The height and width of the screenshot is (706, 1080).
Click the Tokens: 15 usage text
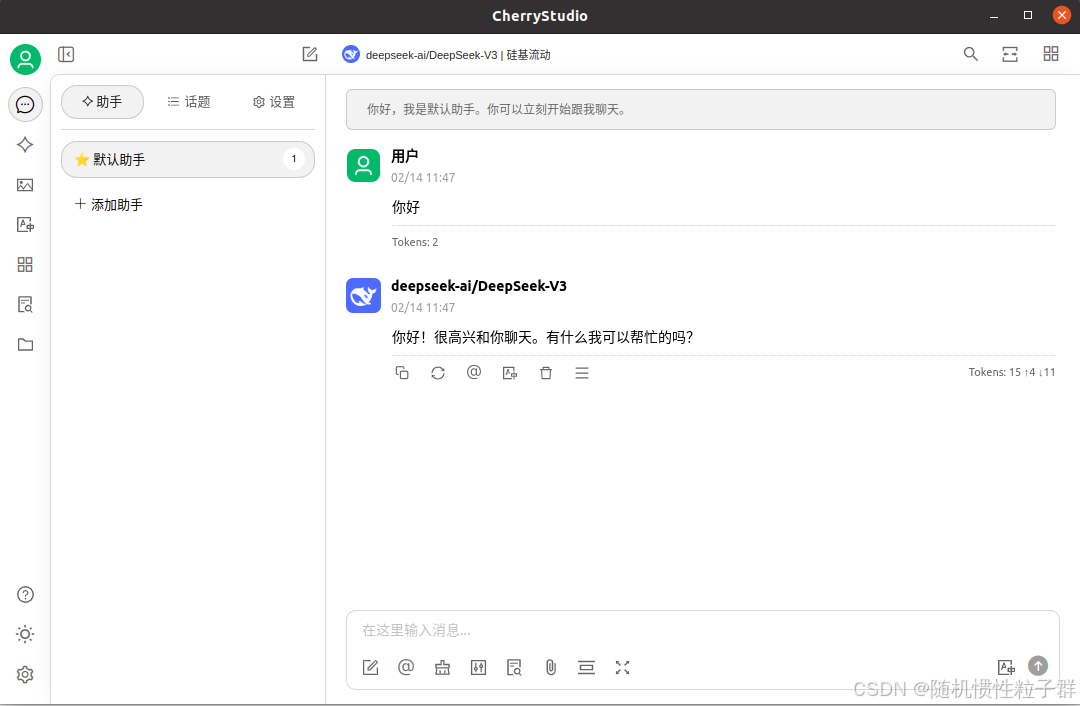click(1012, 372)
